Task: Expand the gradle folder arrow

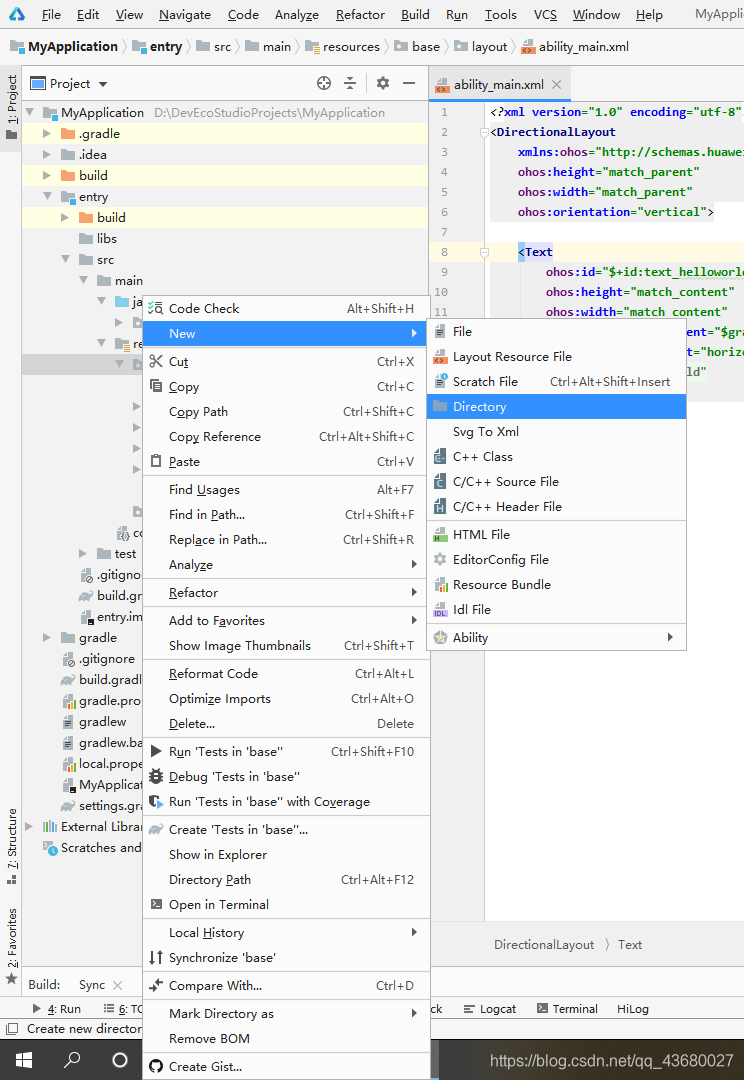Action: point(47,637)
